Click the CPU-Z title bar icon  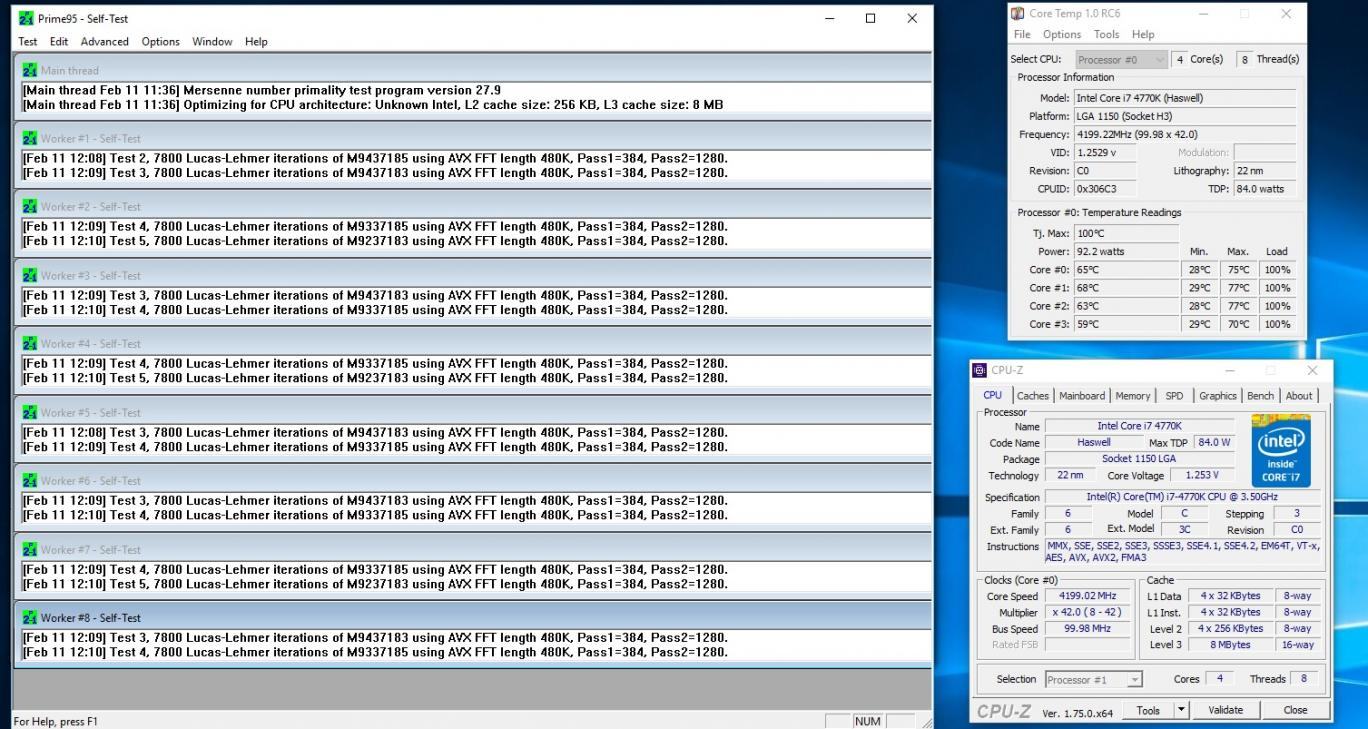pos(980,370)
